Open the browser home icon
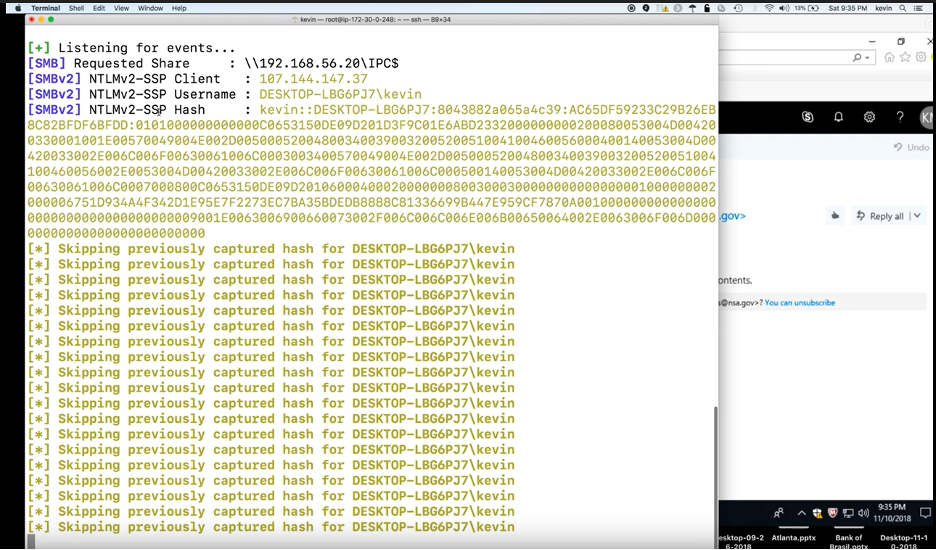The width and height of the screenshot is (936, 550). tap(889, 57)
